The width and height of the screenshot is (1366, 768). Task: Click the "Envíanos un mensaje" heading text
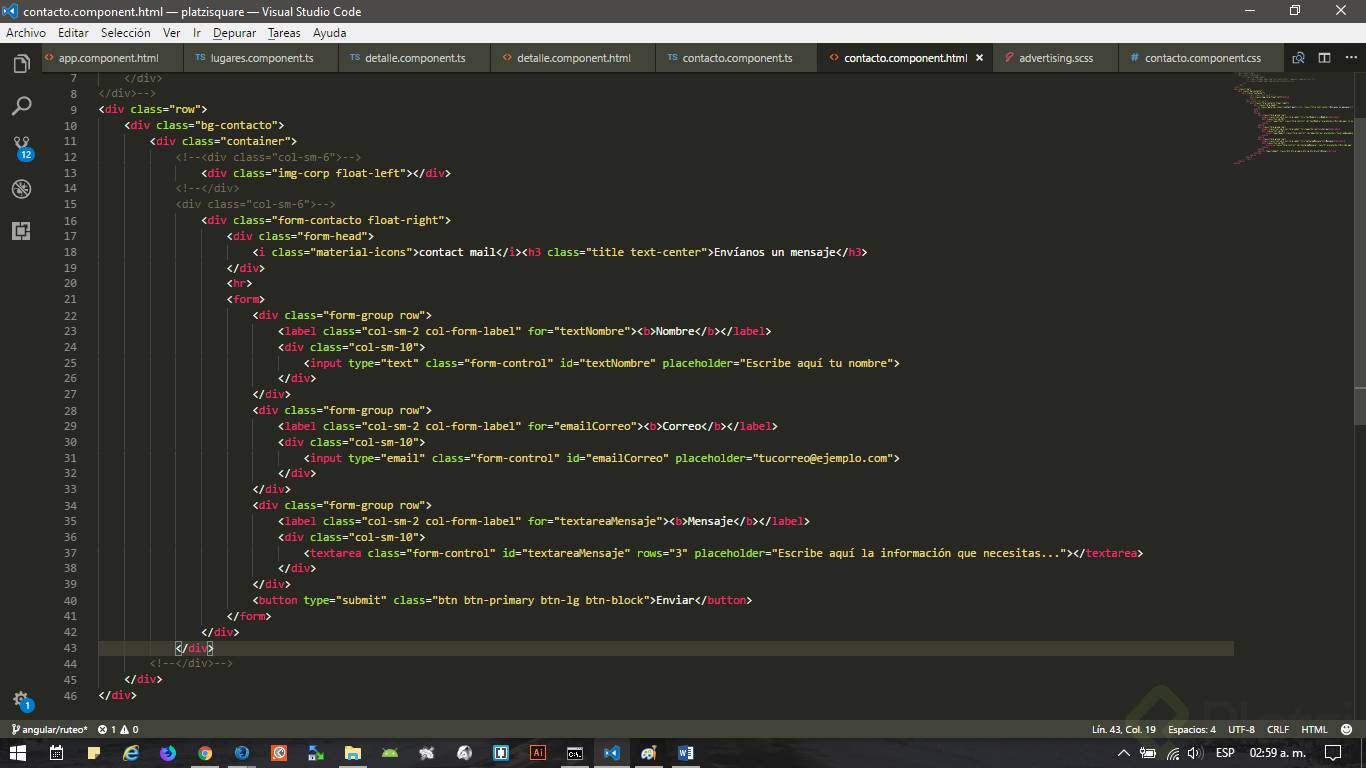click(x=774, y=252)
